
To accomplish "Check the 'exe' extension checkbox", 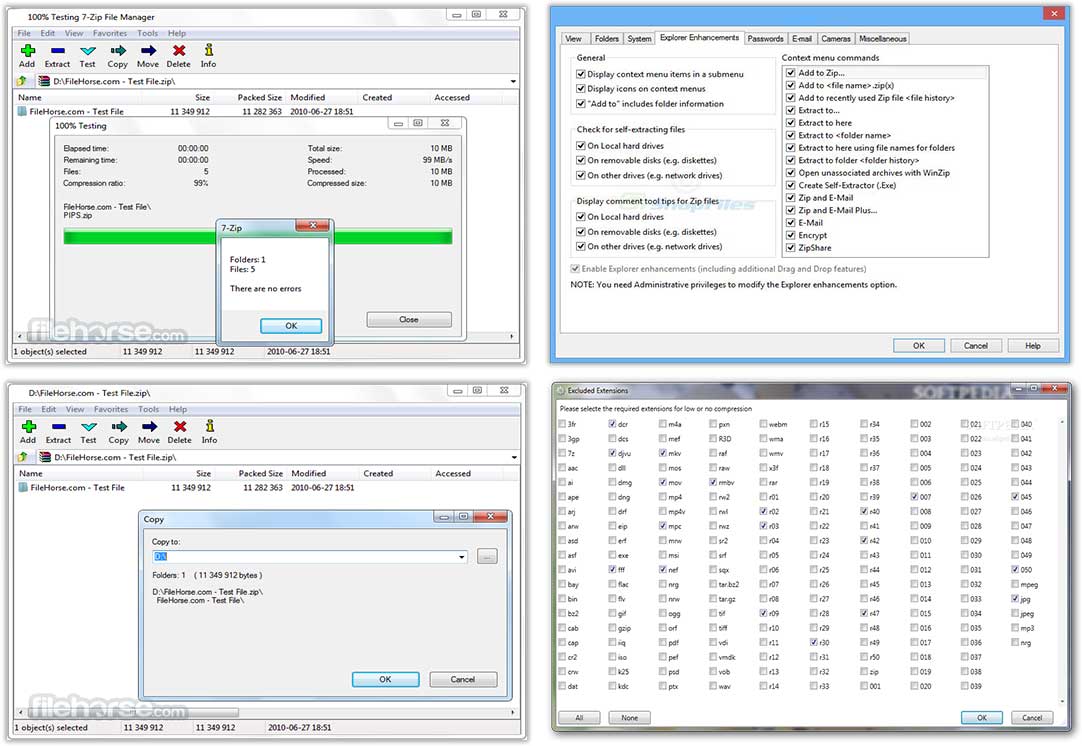I will pyautogui.click(x=612, y=555).
